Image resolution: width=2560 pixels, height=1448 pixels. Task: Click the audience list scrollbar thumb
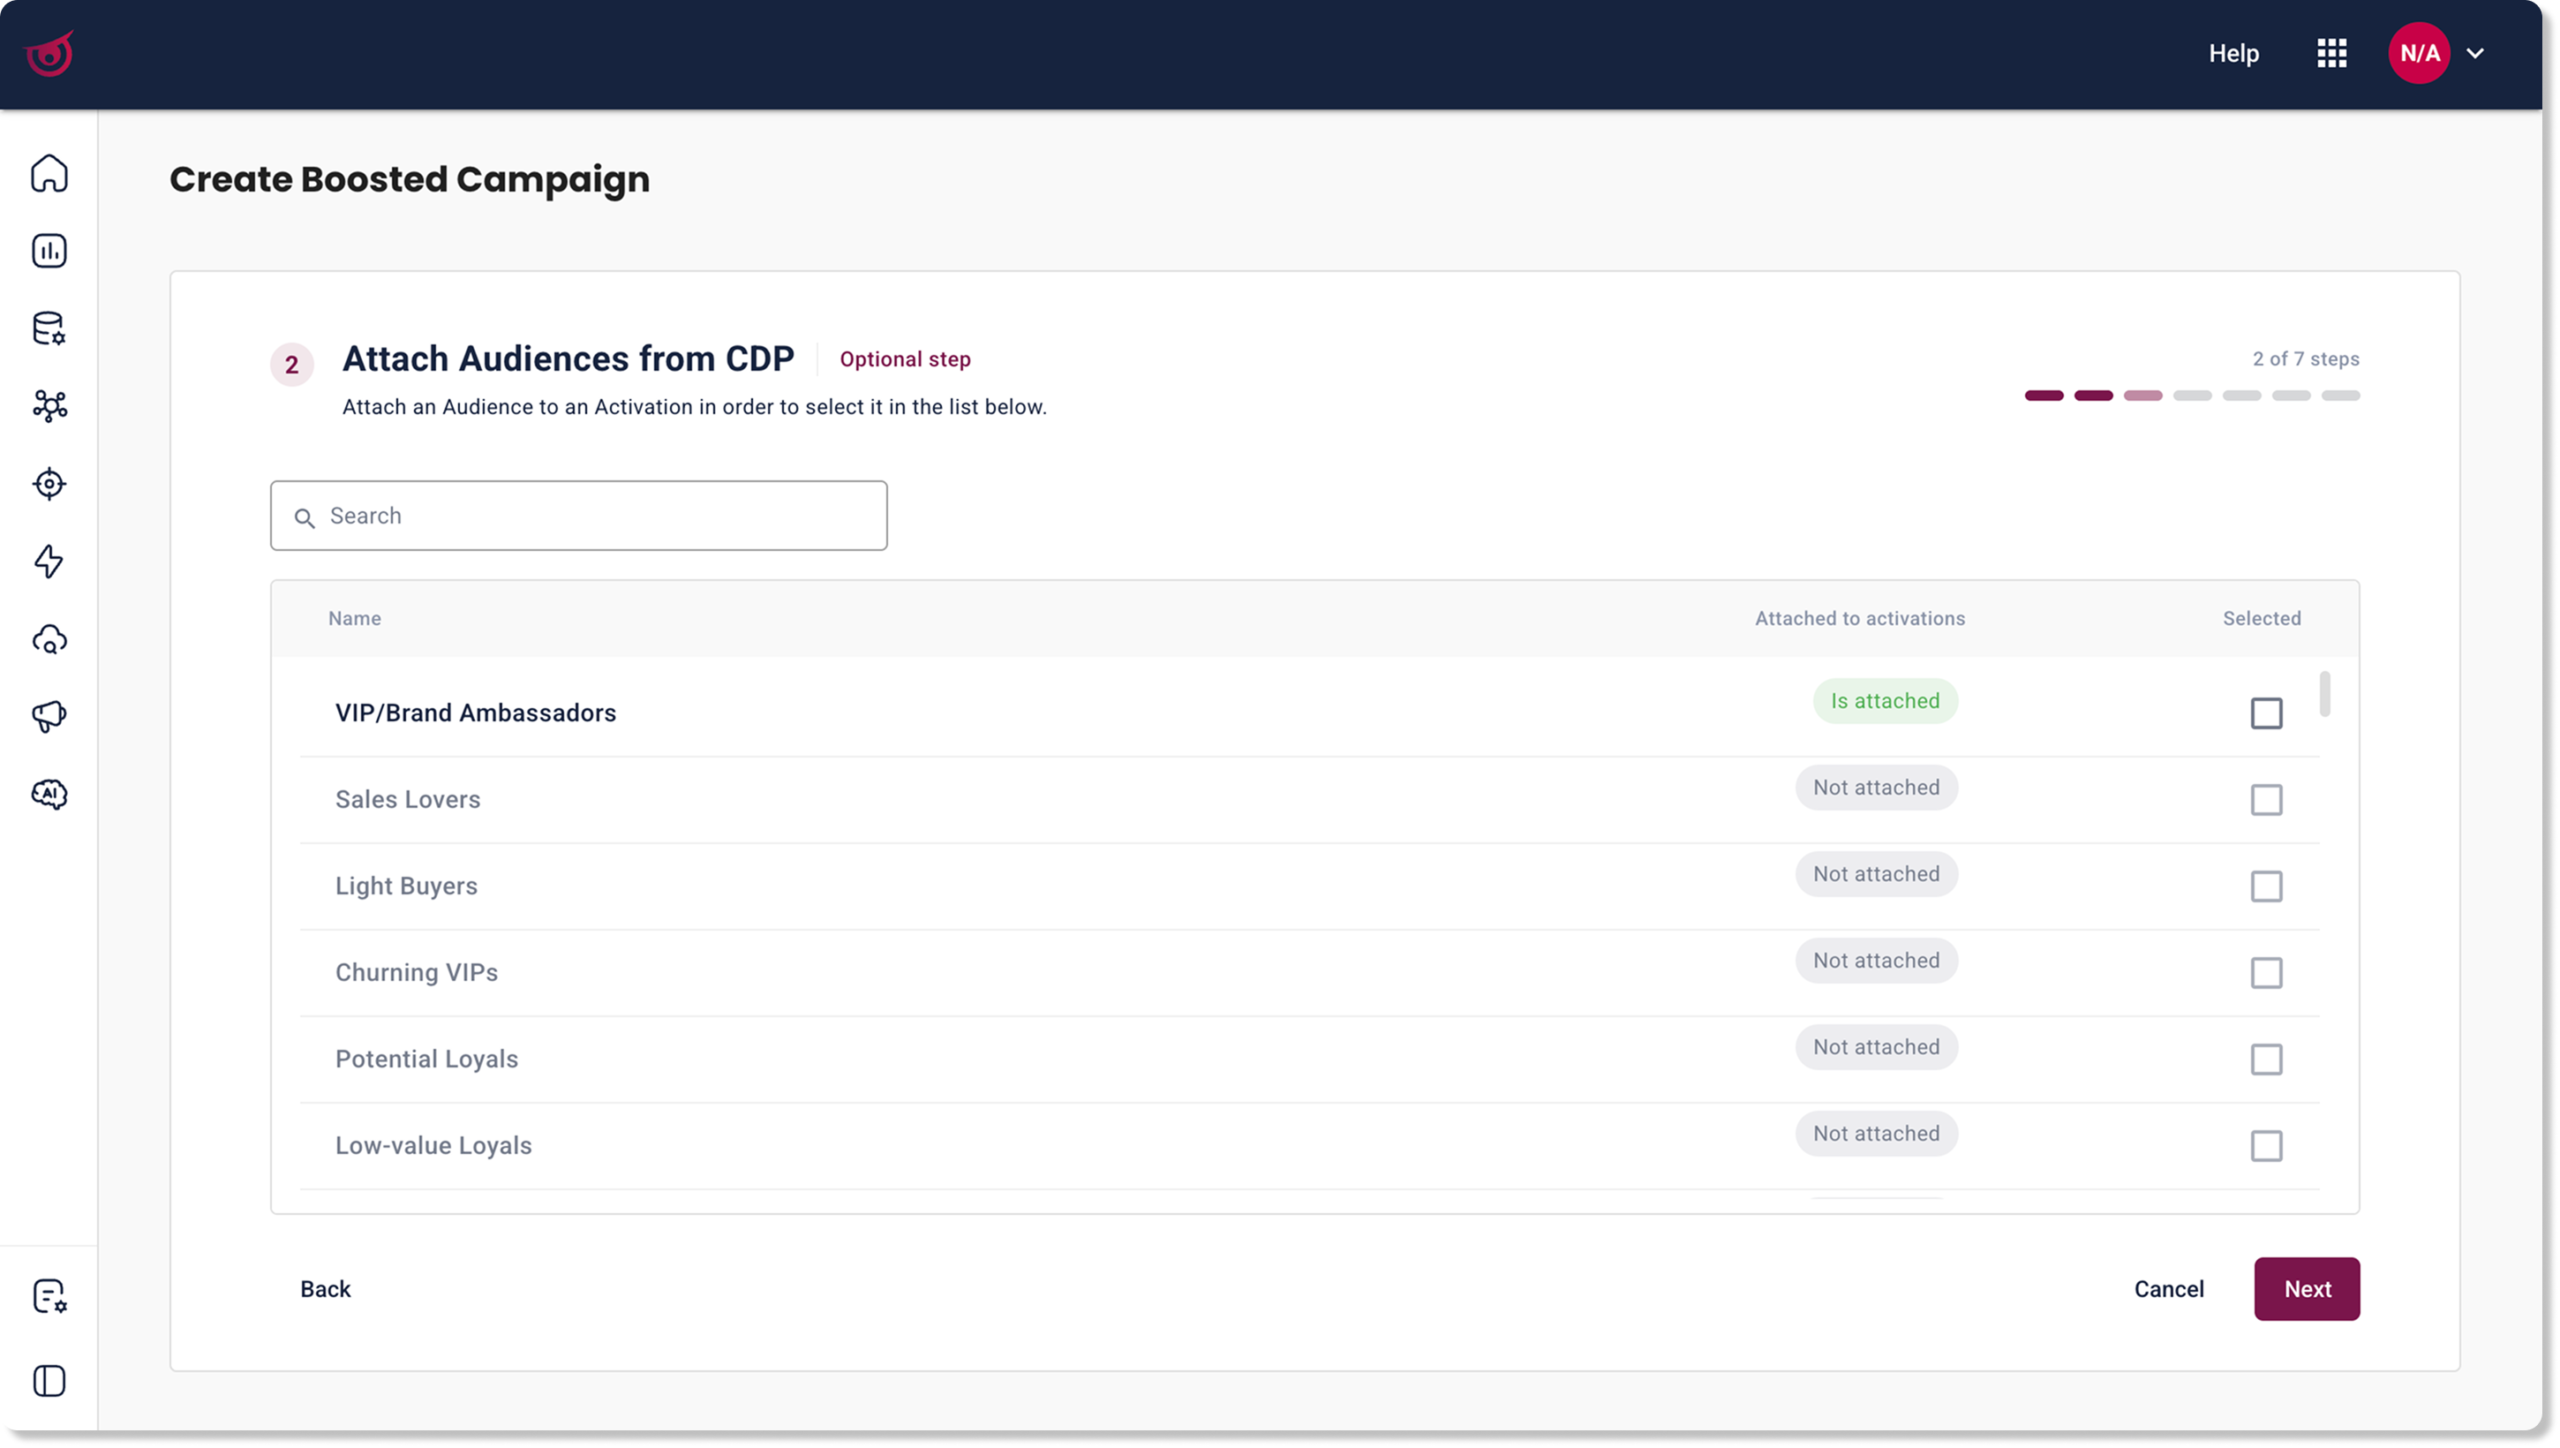click(2325, 694)
